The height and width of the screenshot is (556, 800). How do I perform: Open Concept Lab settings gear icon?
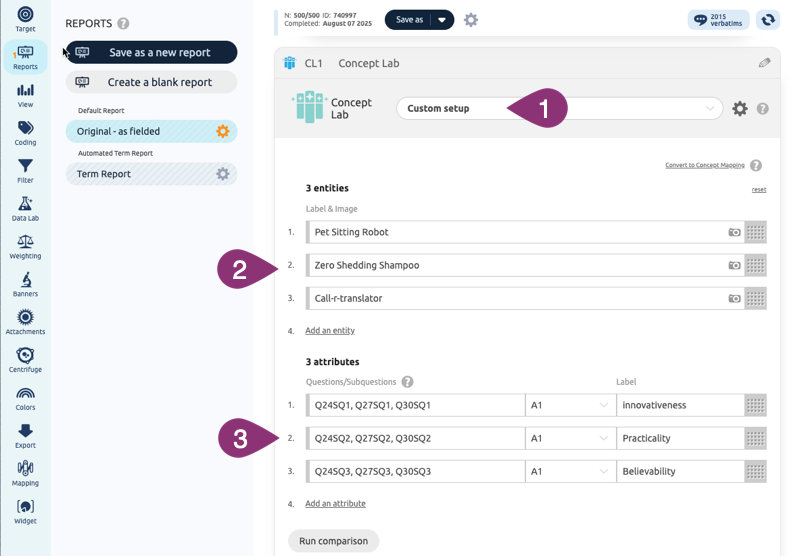[x=739, y=108]
